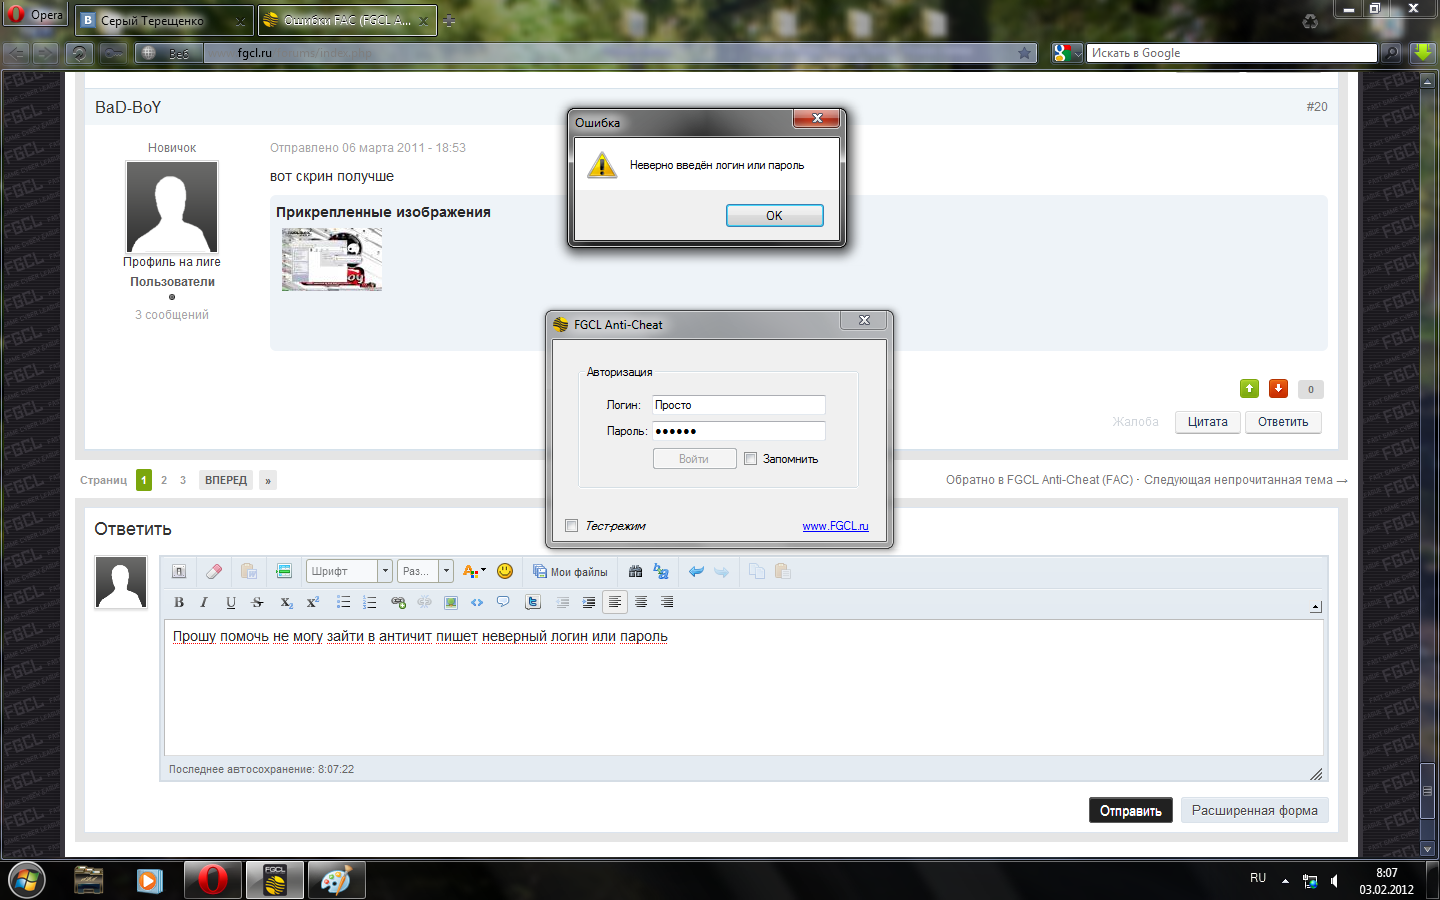Toggle bold formatting in reply editor
The width and height of the screenshot is (1440, 900).
(179, 602)
